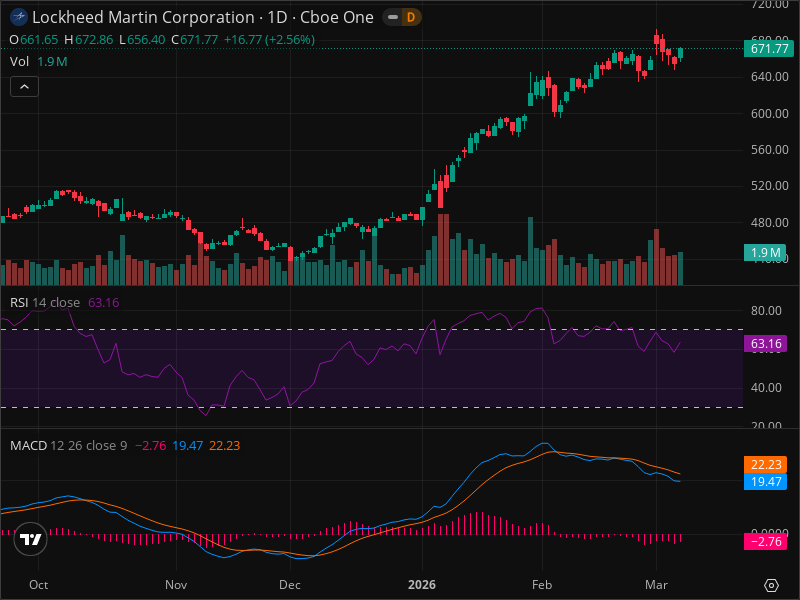Click the 80.00 RSI scale label
Viewport: 800px width, 600px height.
point(766,311)
